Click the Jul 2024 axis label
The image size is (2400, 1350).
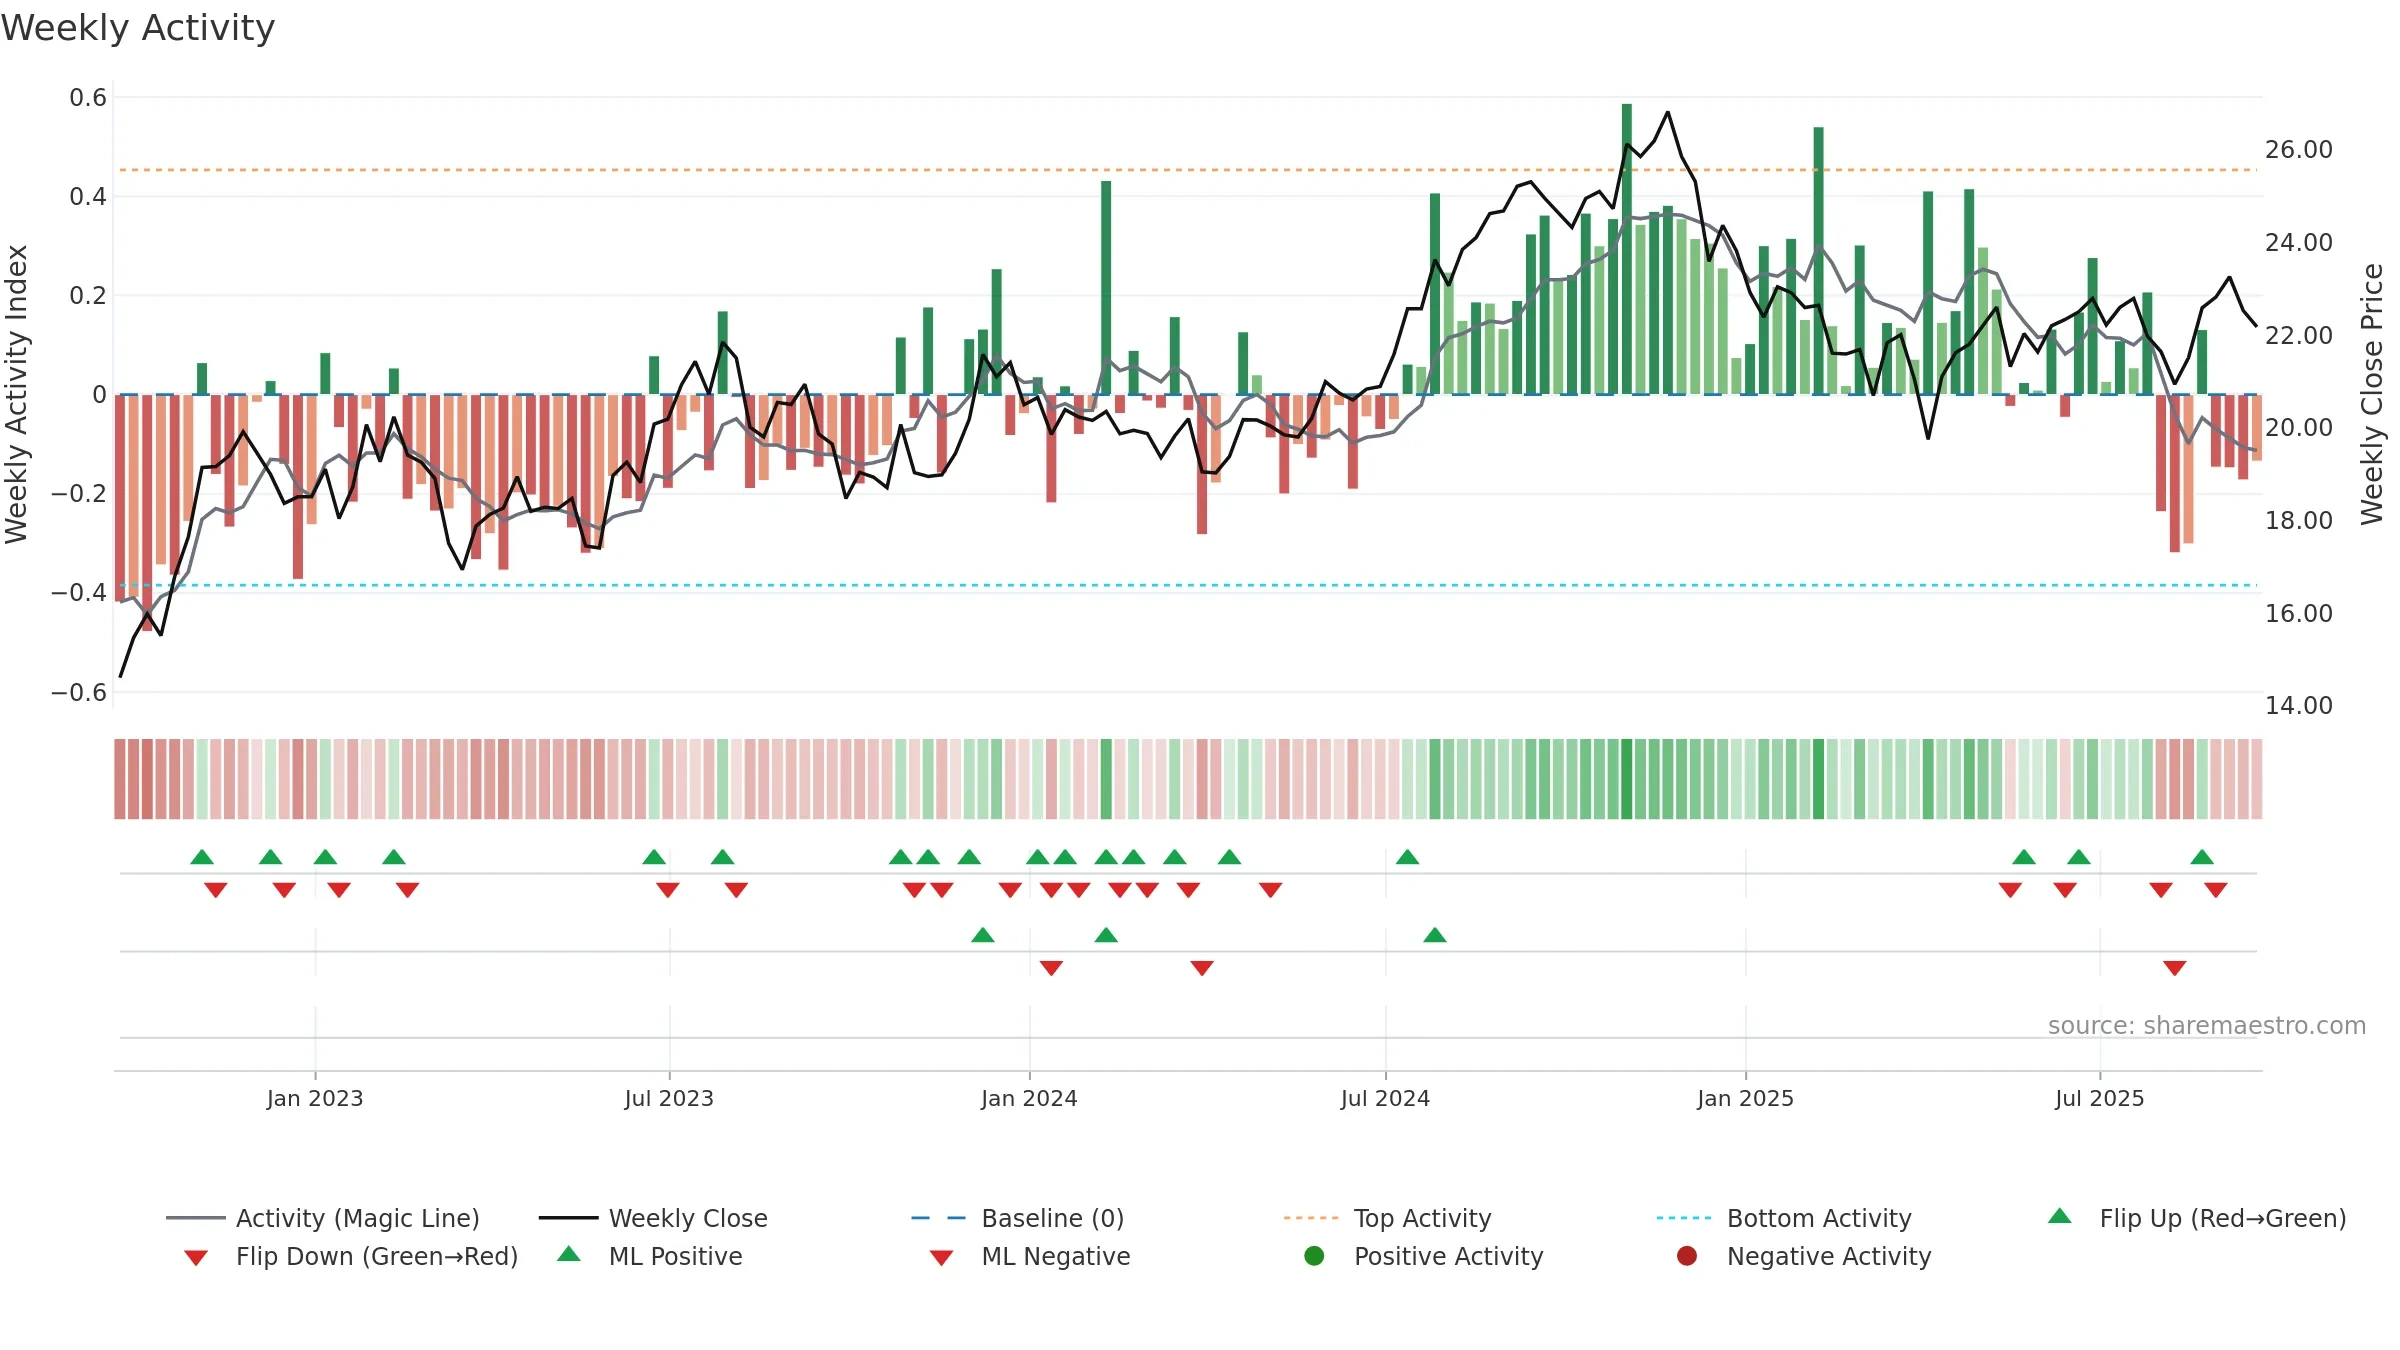pos(1385,1098)
